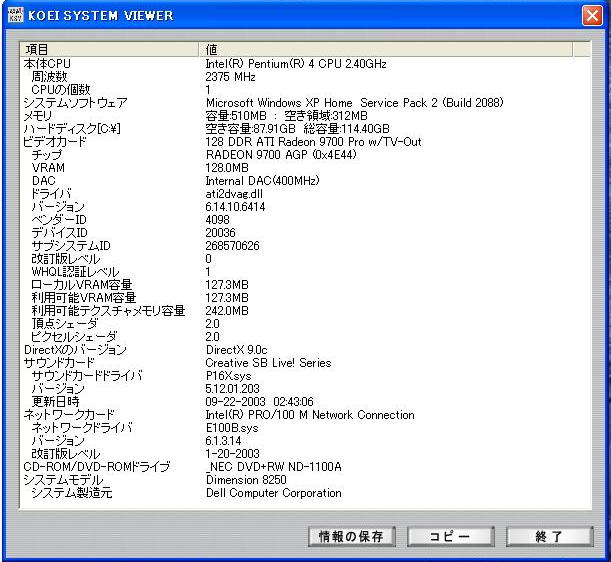The width and height of the screenshot is (611, 562).
Task: Click the 情報の保存 button
Action: pos(351,537)
